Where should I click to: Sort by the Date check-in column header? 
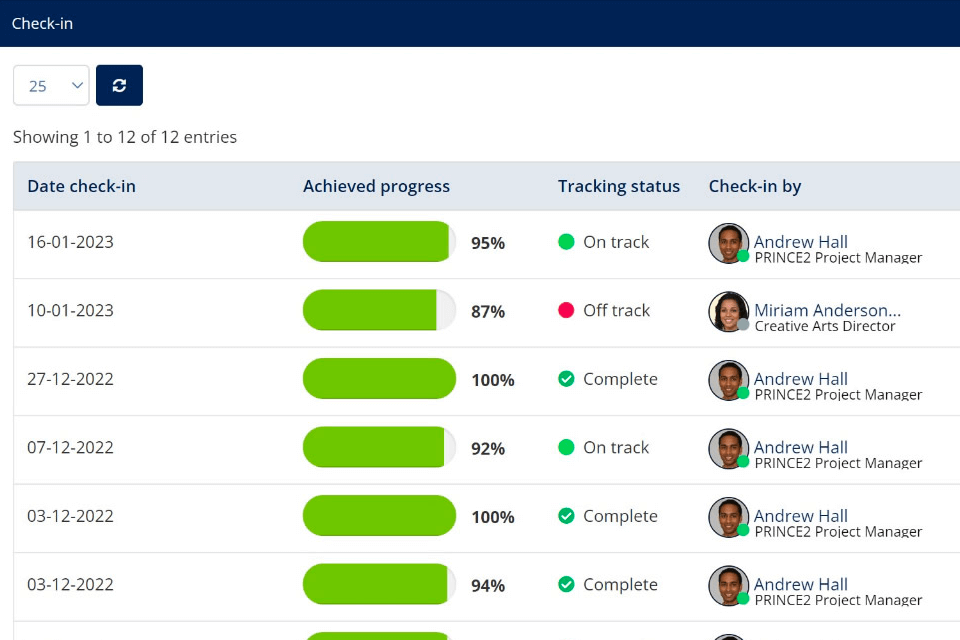click(81, 186)
